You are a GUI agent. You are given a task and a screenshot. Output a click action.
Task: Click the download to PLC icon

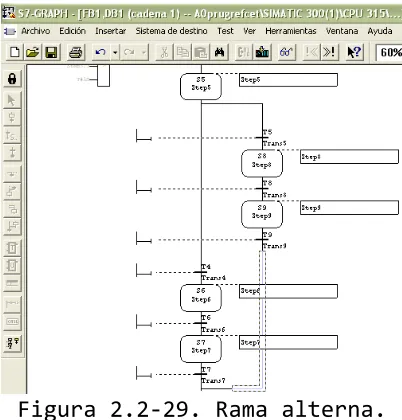(262, 52)
